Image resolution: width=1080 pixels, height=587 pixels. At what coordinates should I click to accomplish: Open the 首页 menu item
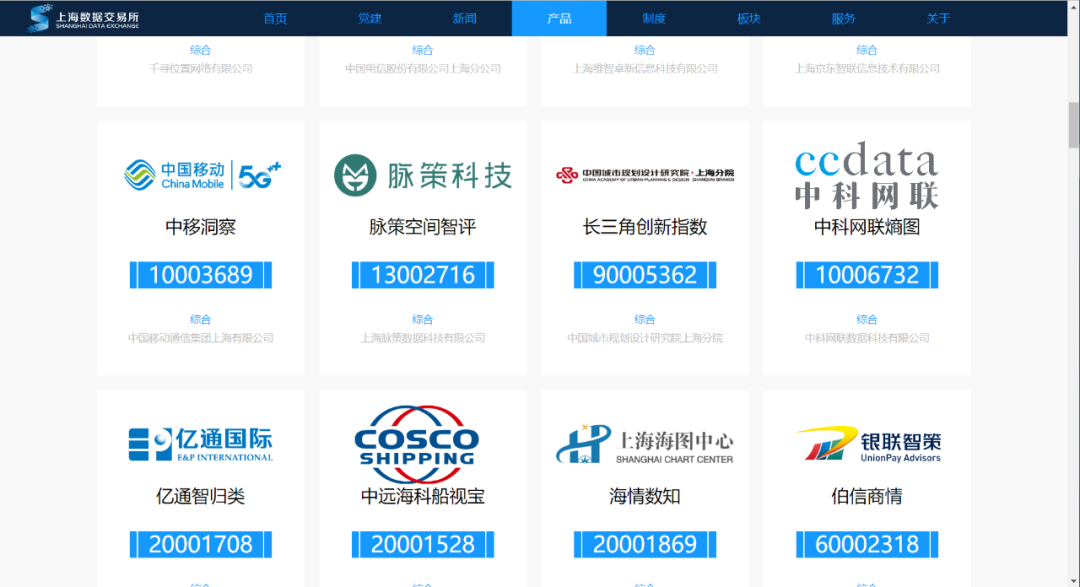pos(275,19)
